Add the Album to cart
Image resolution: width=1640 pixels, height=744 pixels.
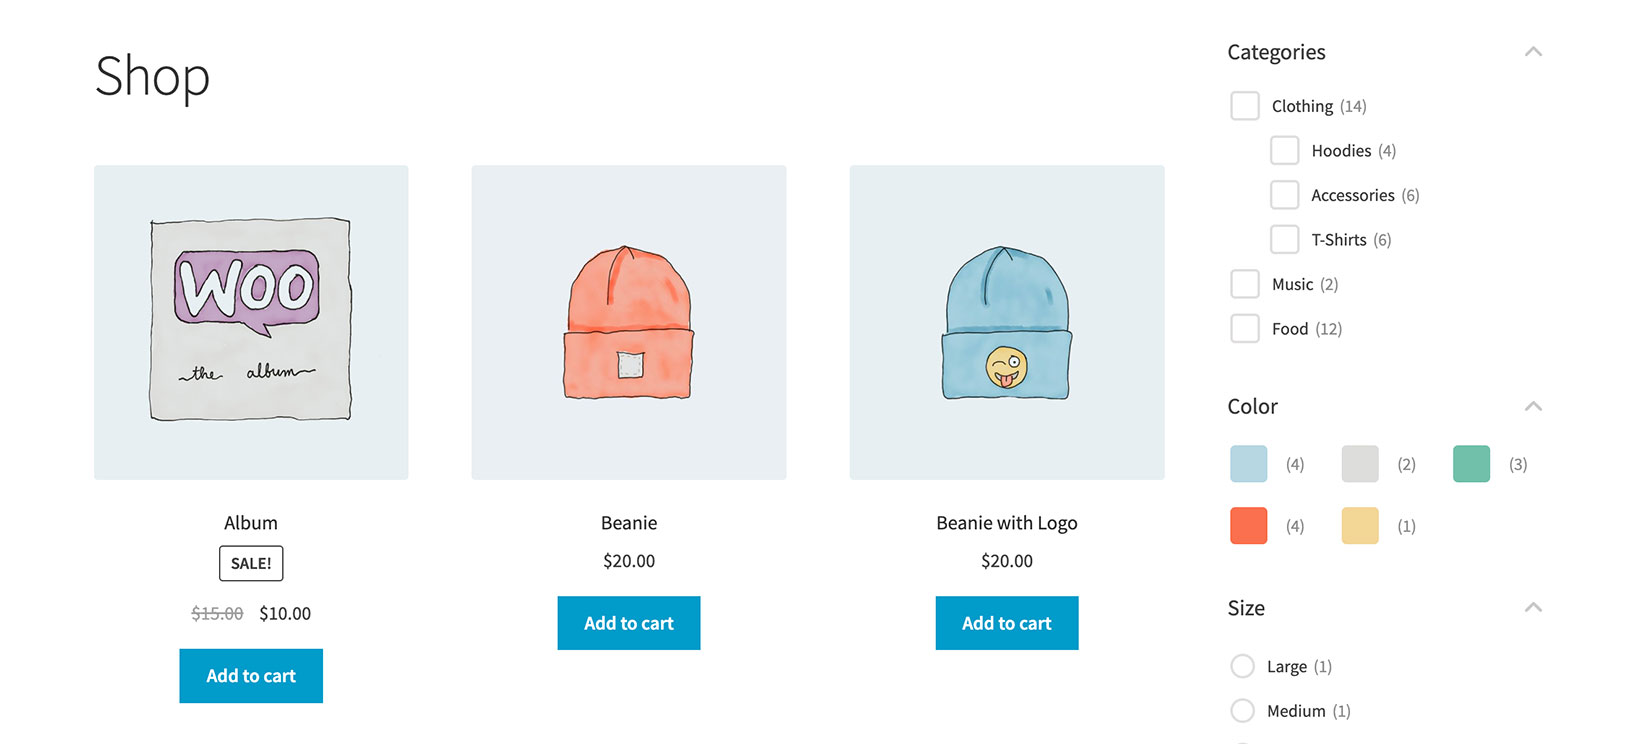pyautogui.click(x=251, y=676)
